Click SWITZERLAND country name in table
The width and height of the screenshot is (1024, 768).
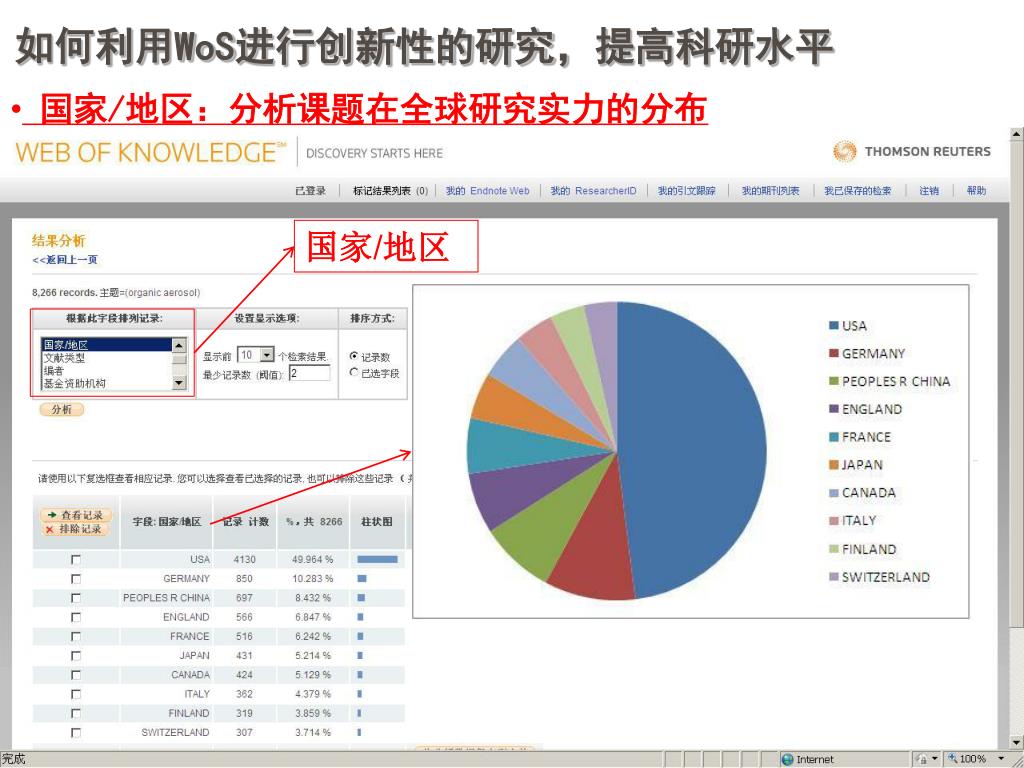pos(175,733)
